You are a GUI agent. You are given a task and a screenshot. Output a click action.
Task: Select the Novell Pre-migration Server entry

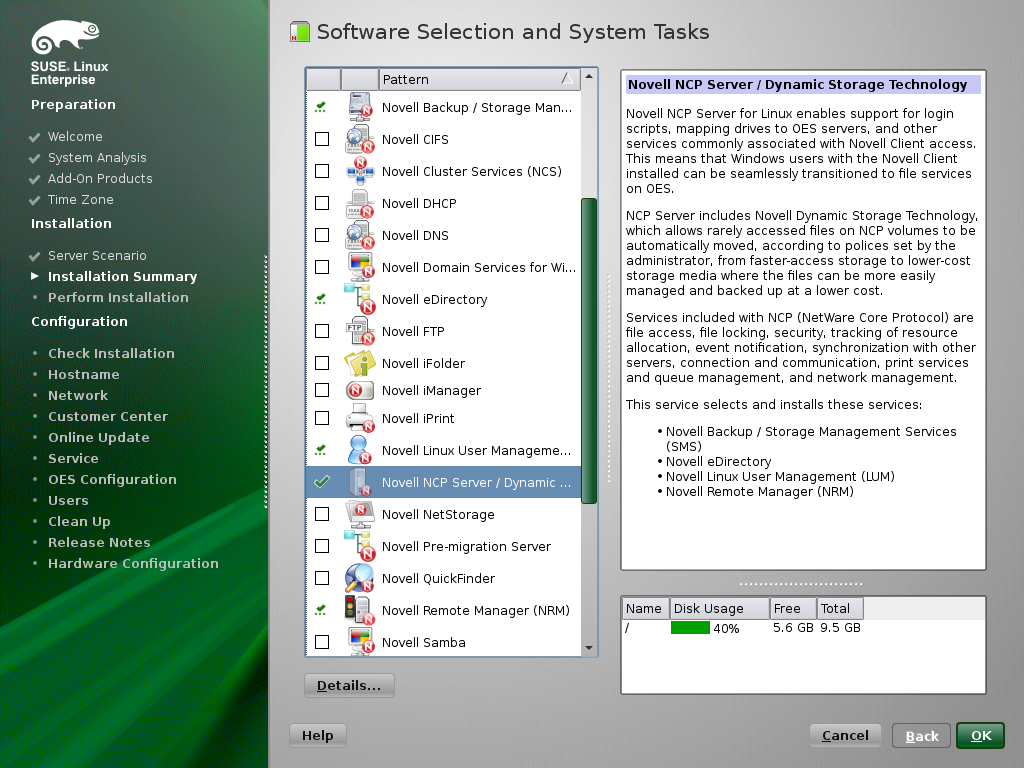tap(466, 546)
